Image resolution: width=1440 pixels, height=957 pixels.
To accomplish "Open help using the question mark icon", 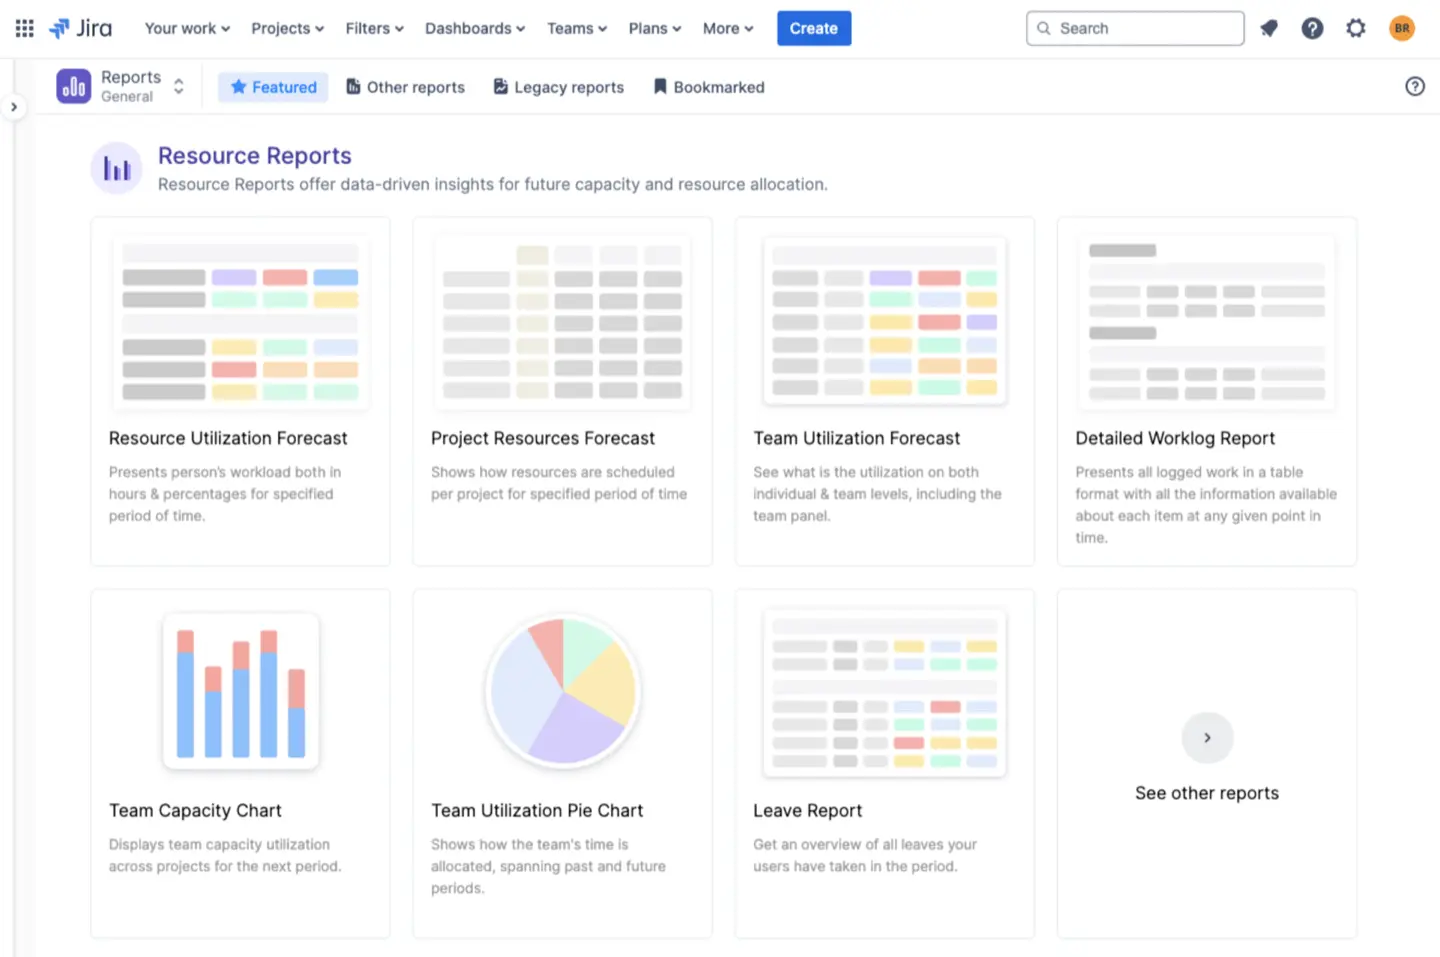I will coord(1312,28).
